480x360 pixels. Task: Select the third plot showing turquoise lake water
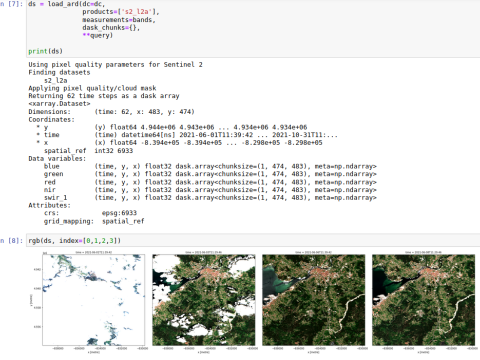(x=313, y=300)
